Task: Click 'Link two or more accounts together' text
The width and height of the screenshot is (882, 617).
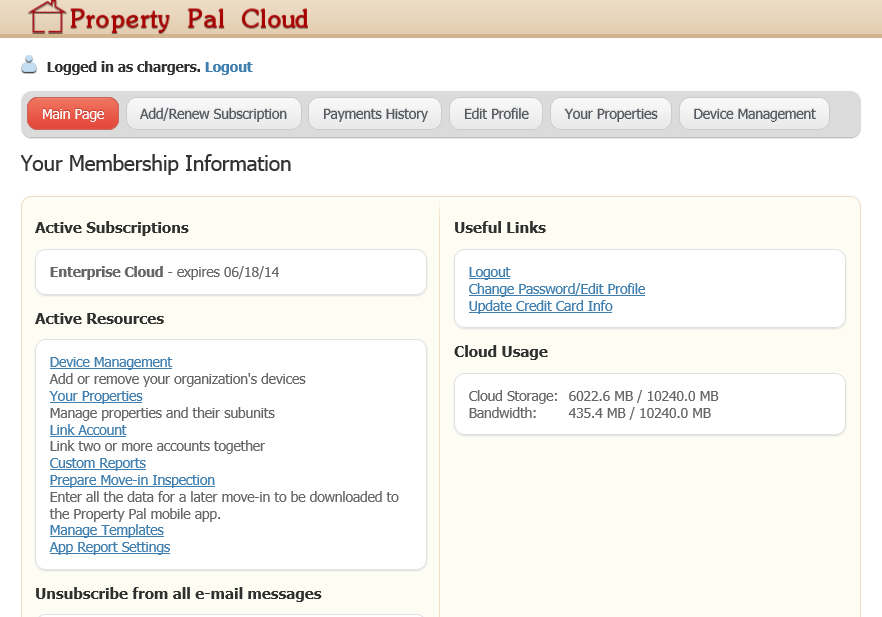Action: pos(157,446)
